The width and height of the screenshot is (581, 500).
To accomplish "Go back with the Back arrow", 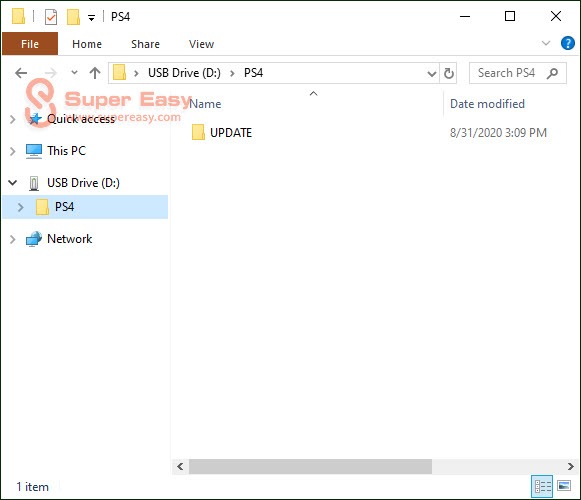I will tap(21, 73).
